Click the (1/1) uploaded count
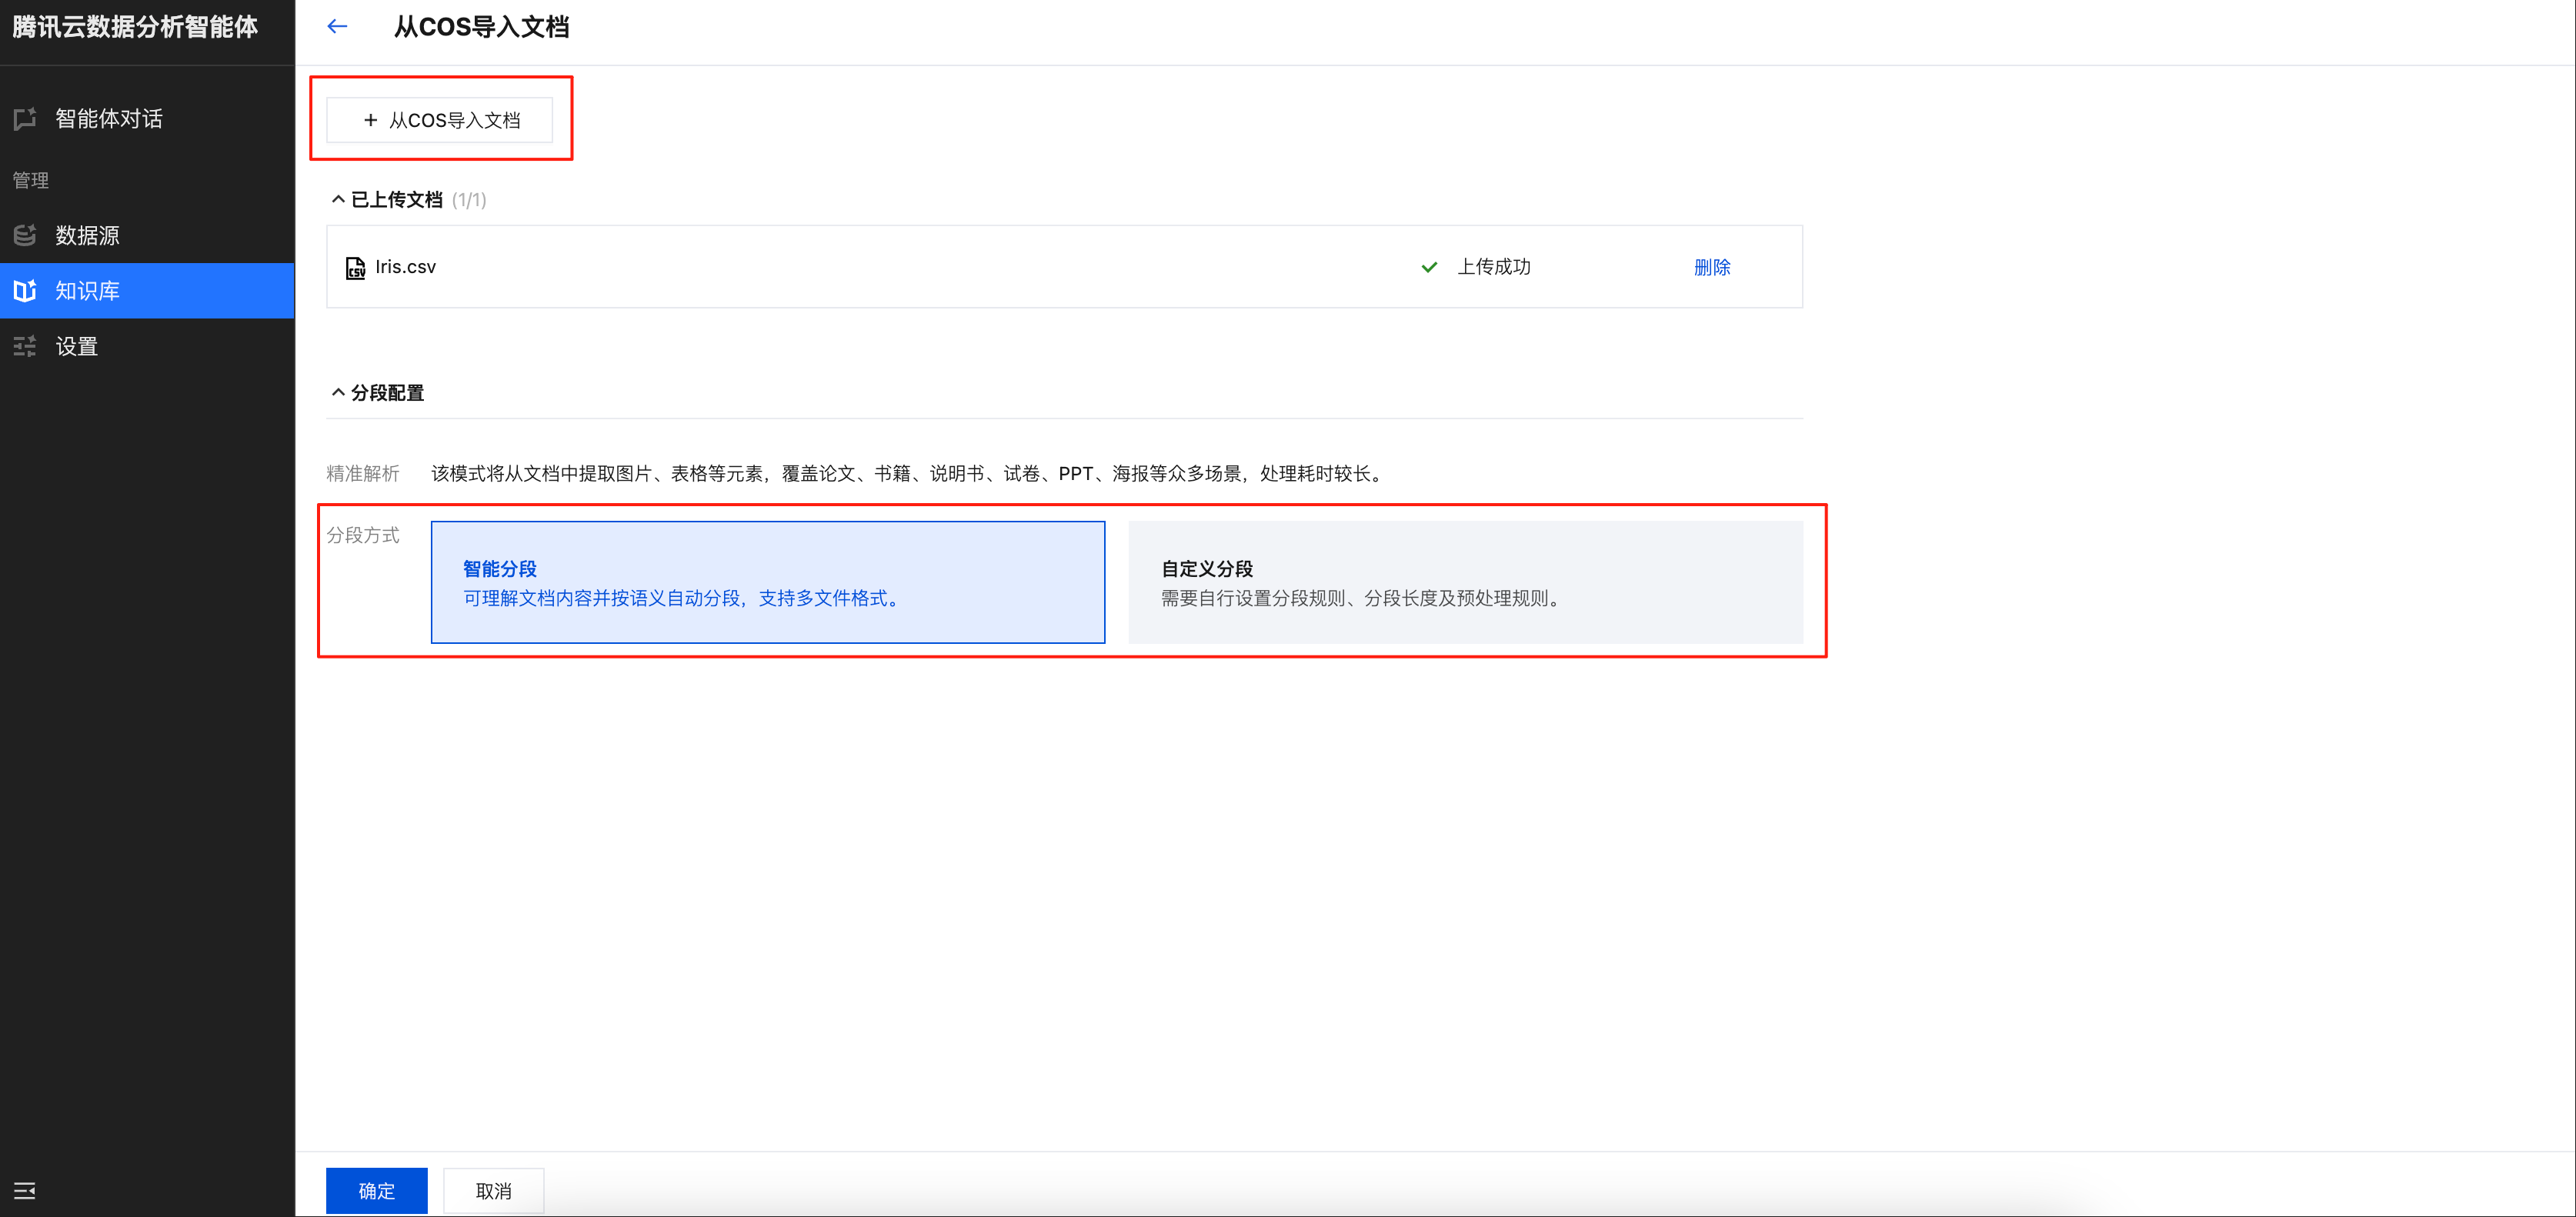The width and height of the screenshot is (2576, 1217). (x=469, y=200)
